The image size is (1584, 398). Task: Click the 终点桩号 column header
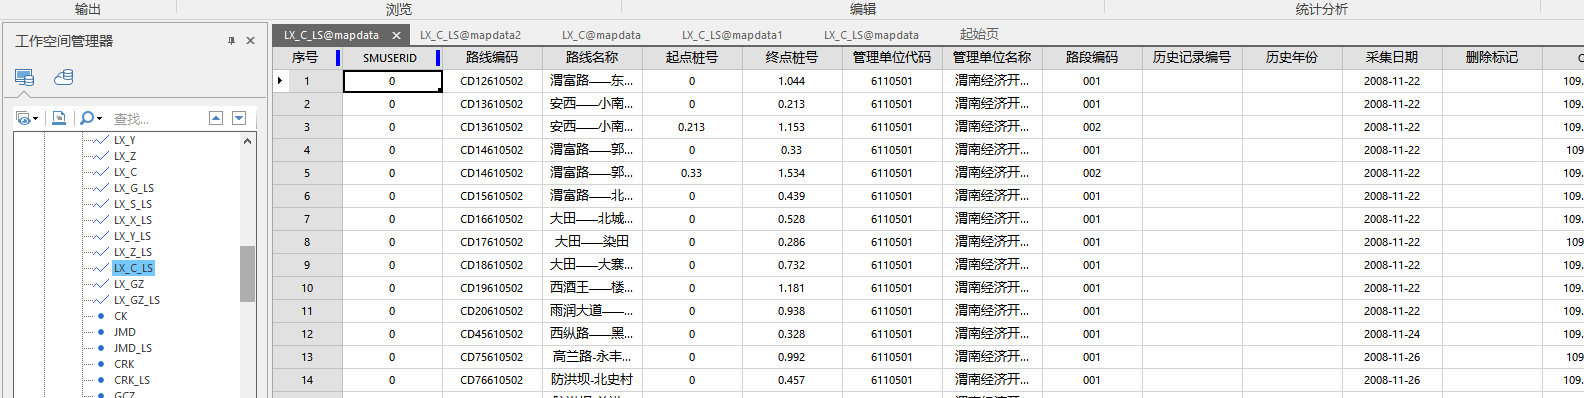(x=792, y=58)
